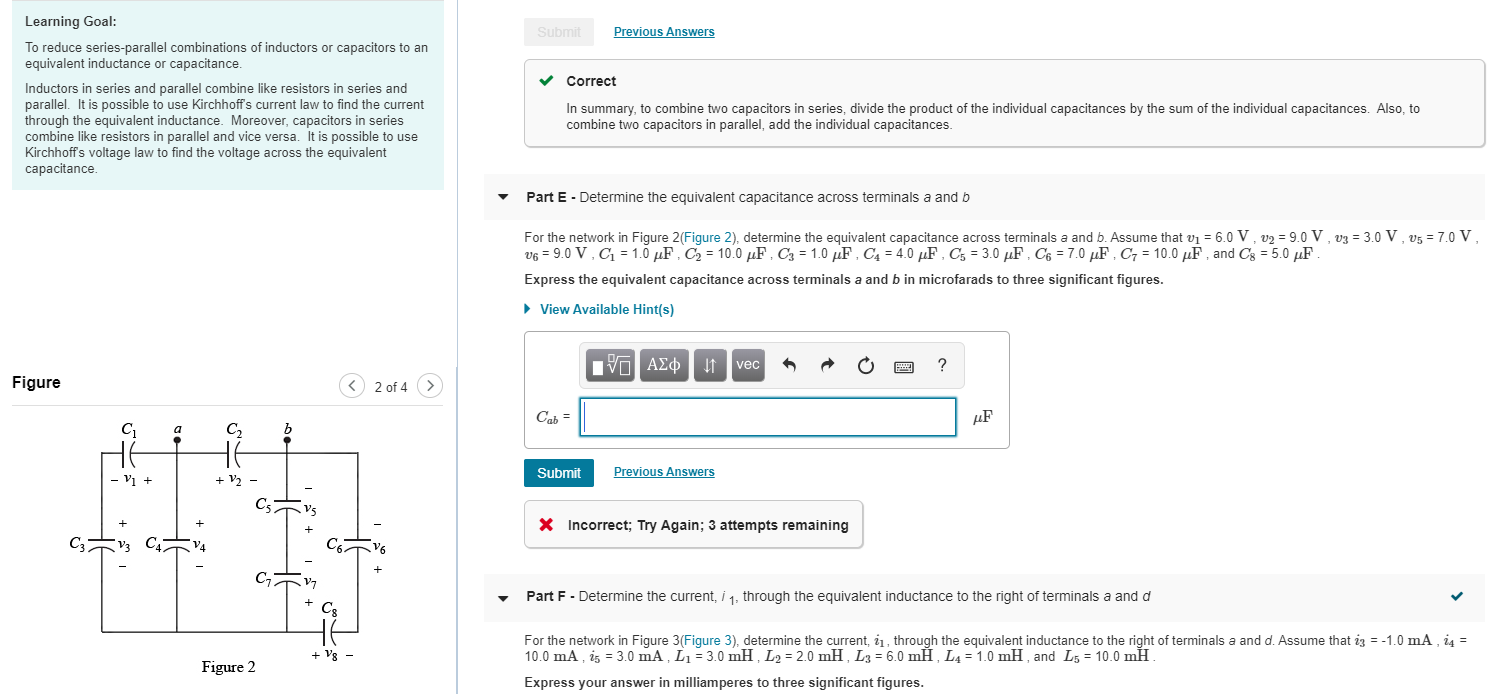Screen dimensions: 1489x694
Task: Open equation editor help question mark
Action: [x=940, y=365]
